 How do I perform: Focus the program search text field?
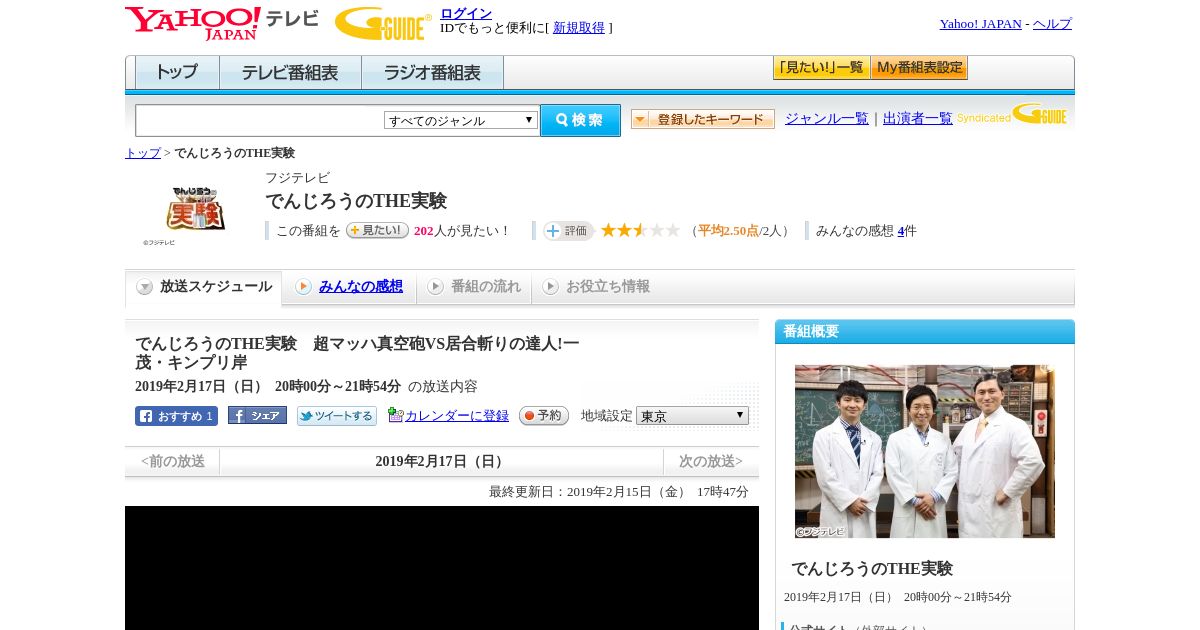[260, 120]
